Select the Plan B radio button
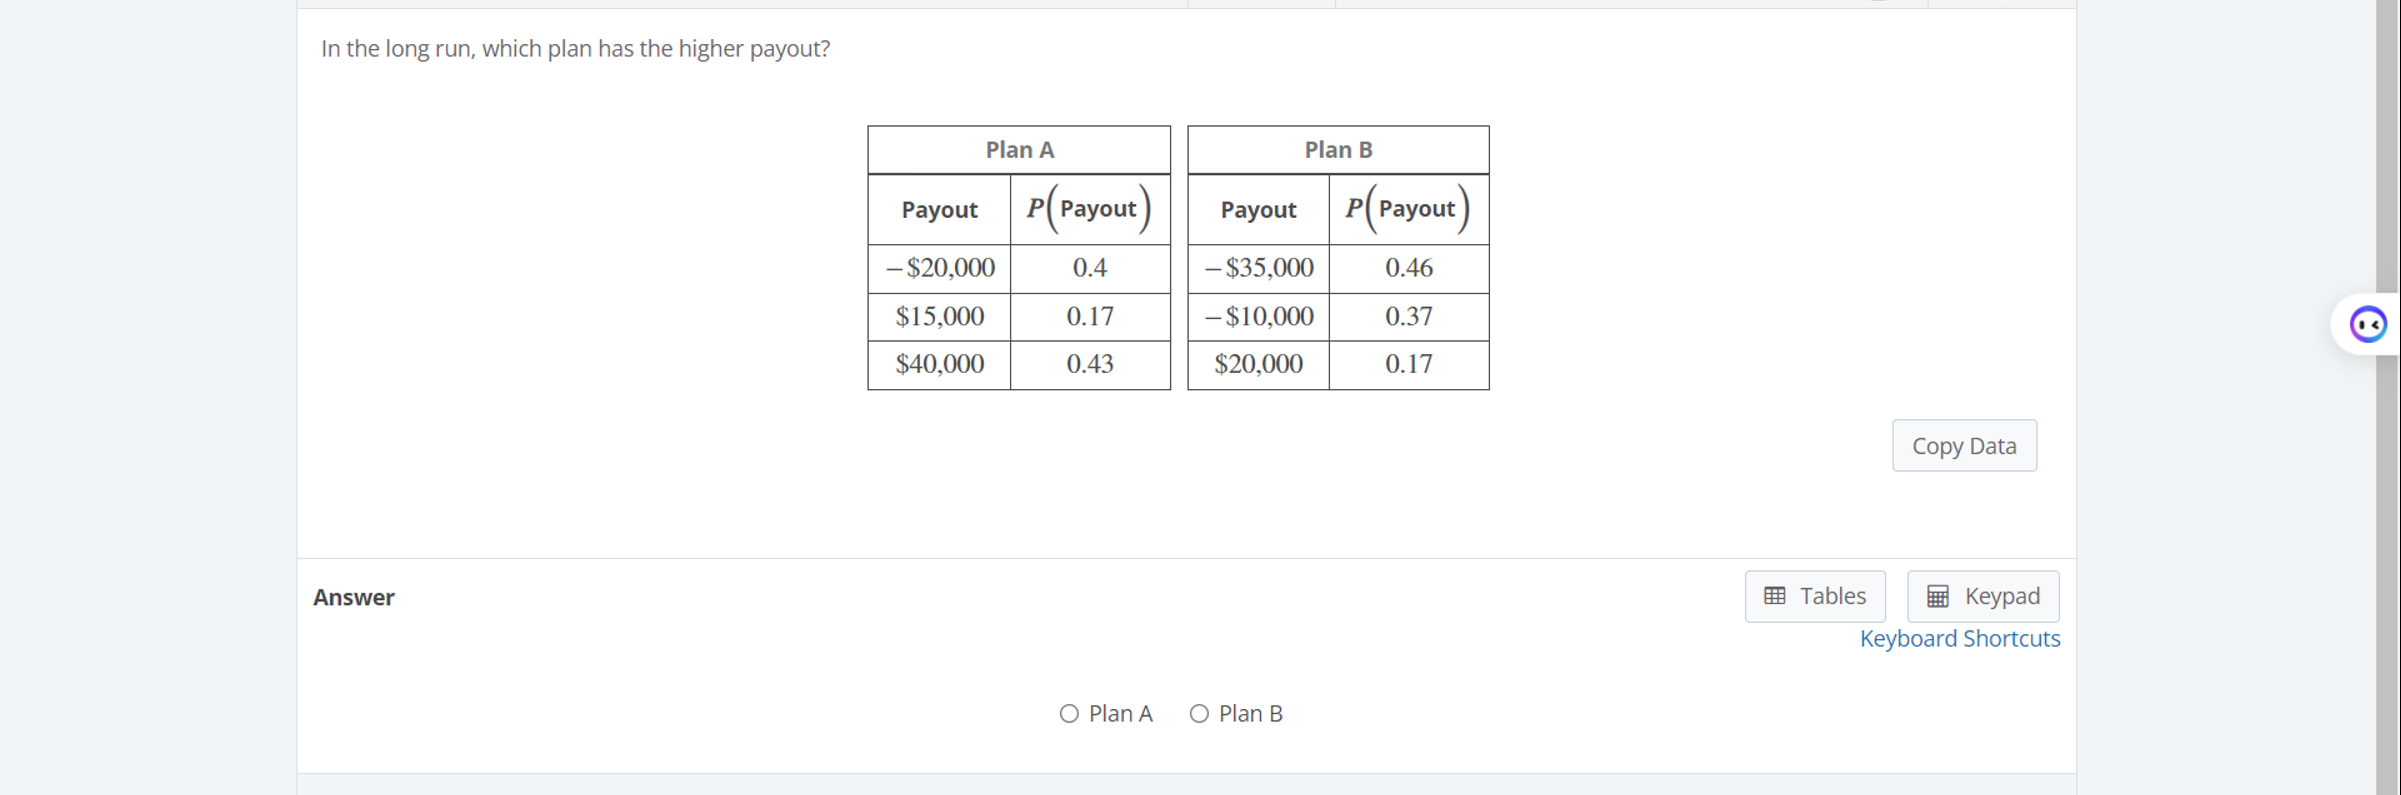The image size is (2401, 795). 1198,713
